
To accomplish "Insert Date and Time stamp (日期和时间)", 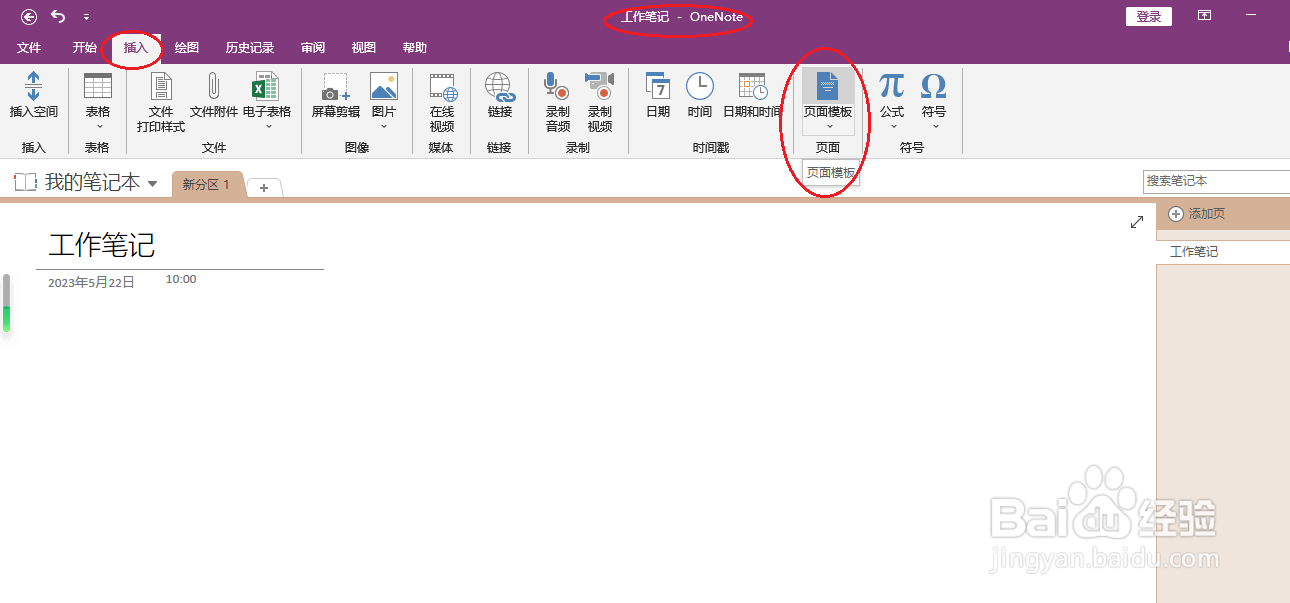I will (752, 86).
